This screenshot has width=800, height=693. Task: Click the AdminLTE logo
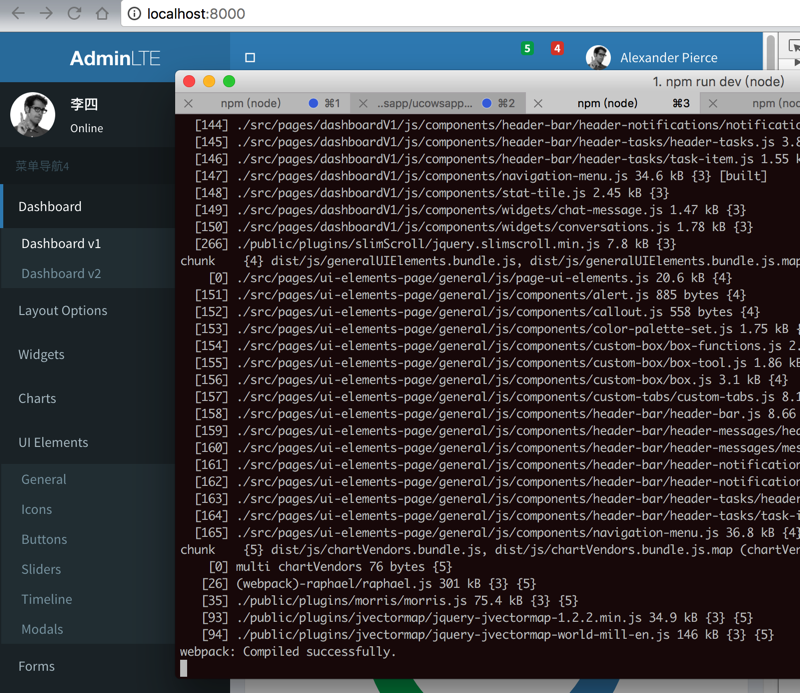click(x=115, y=58)
